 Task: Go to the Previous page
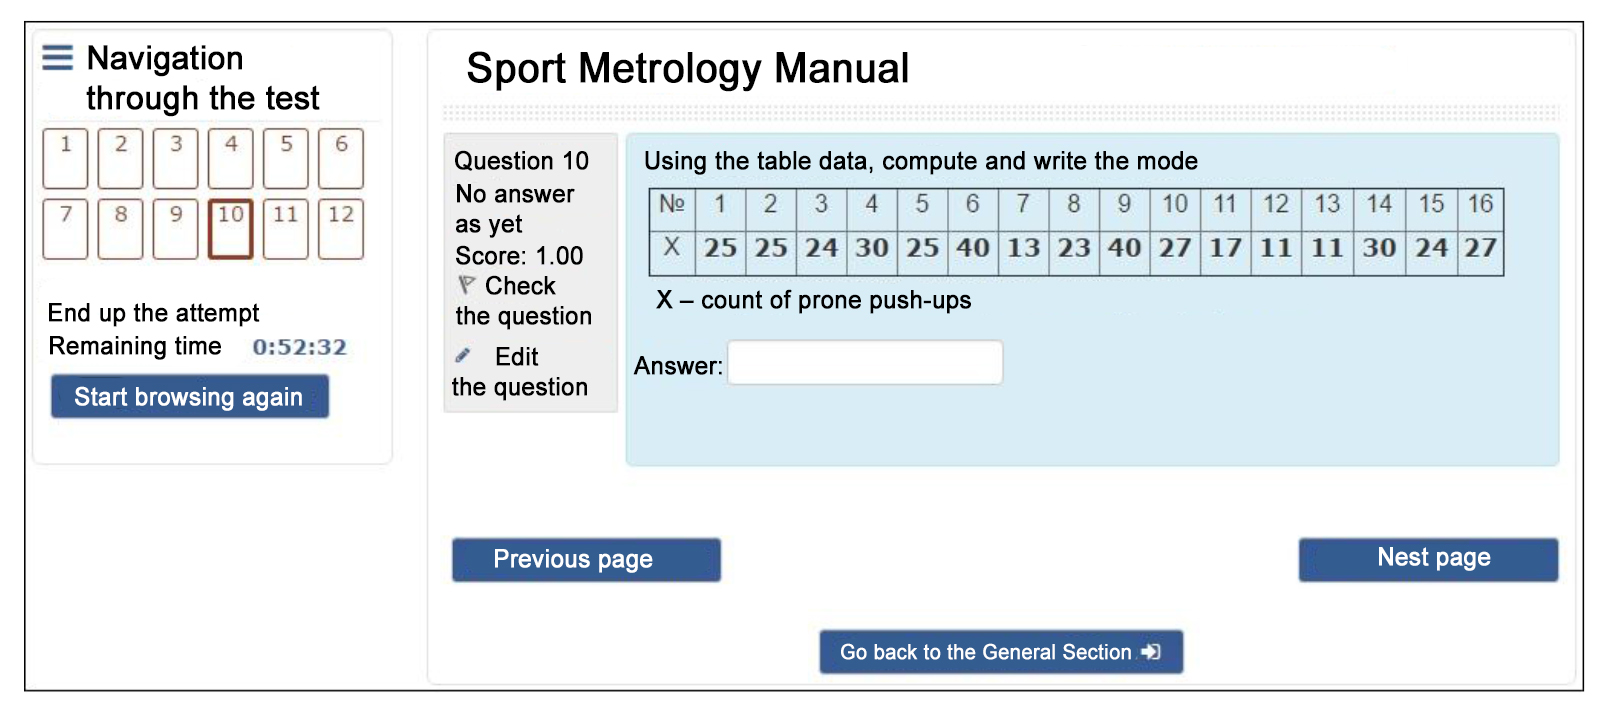586,560
